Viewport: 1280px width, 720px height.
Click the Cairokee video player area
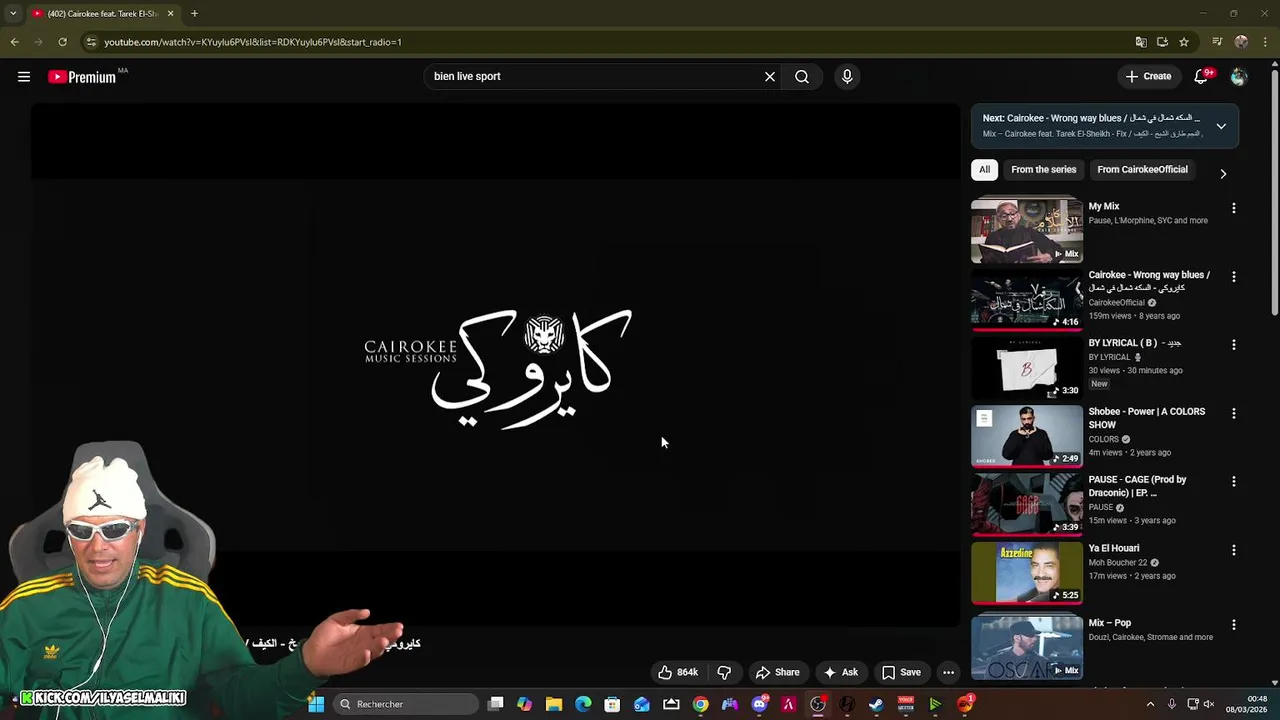tap(495, 365)
